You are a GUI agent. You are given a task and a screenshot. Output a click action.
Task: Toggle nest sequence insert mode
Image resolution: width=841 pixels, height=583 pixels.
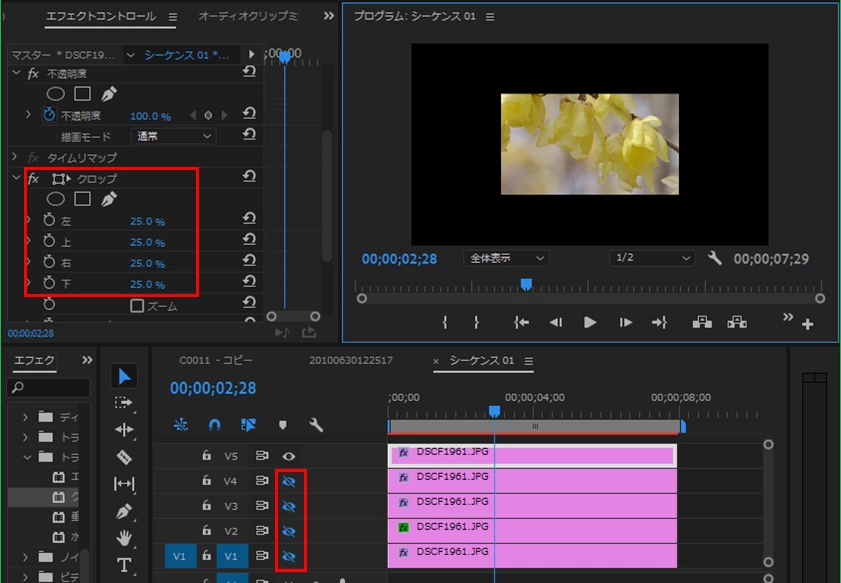click(x=181, y=425)
